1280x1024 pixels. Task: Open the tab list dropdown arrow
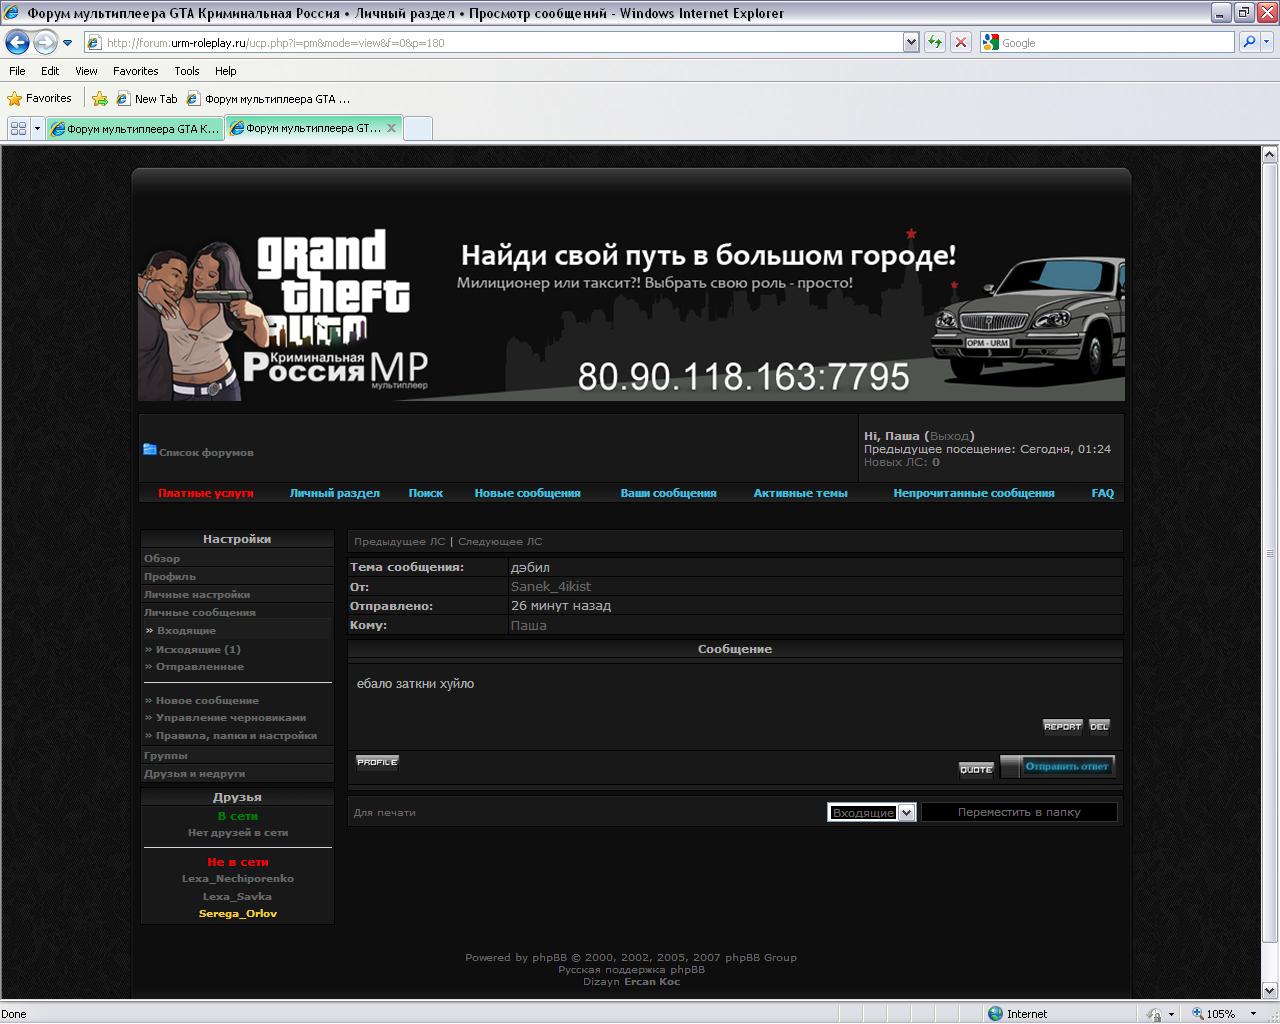[x=37, y=128]
